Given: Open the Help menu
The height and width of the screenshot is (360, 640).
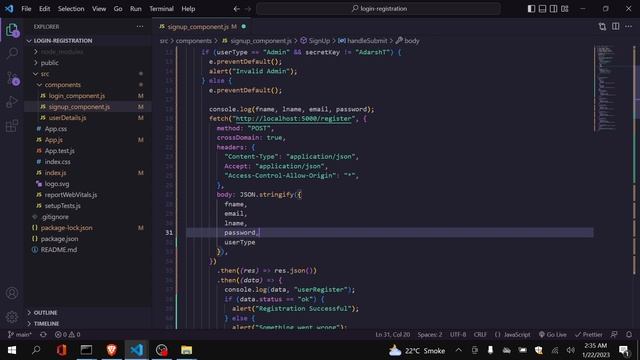Looking at the screenshot, I should pos(188,9).
